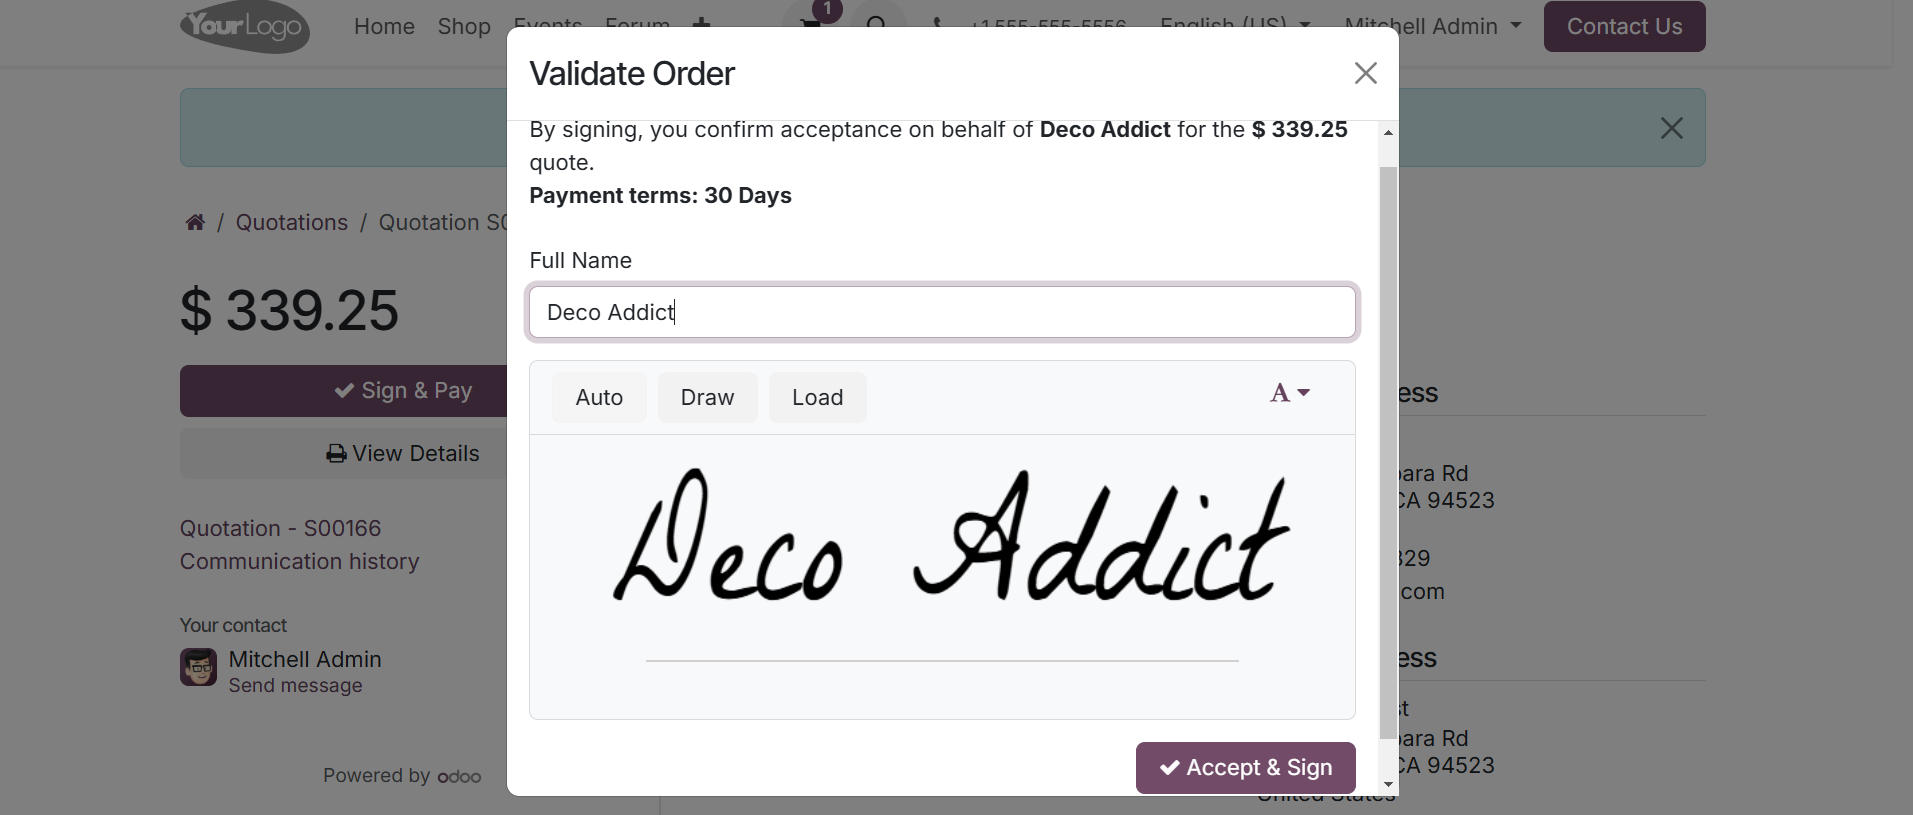Open the signature font style dropdown
This screenshot has height=815, width=1913.
tap(1289, 393)
